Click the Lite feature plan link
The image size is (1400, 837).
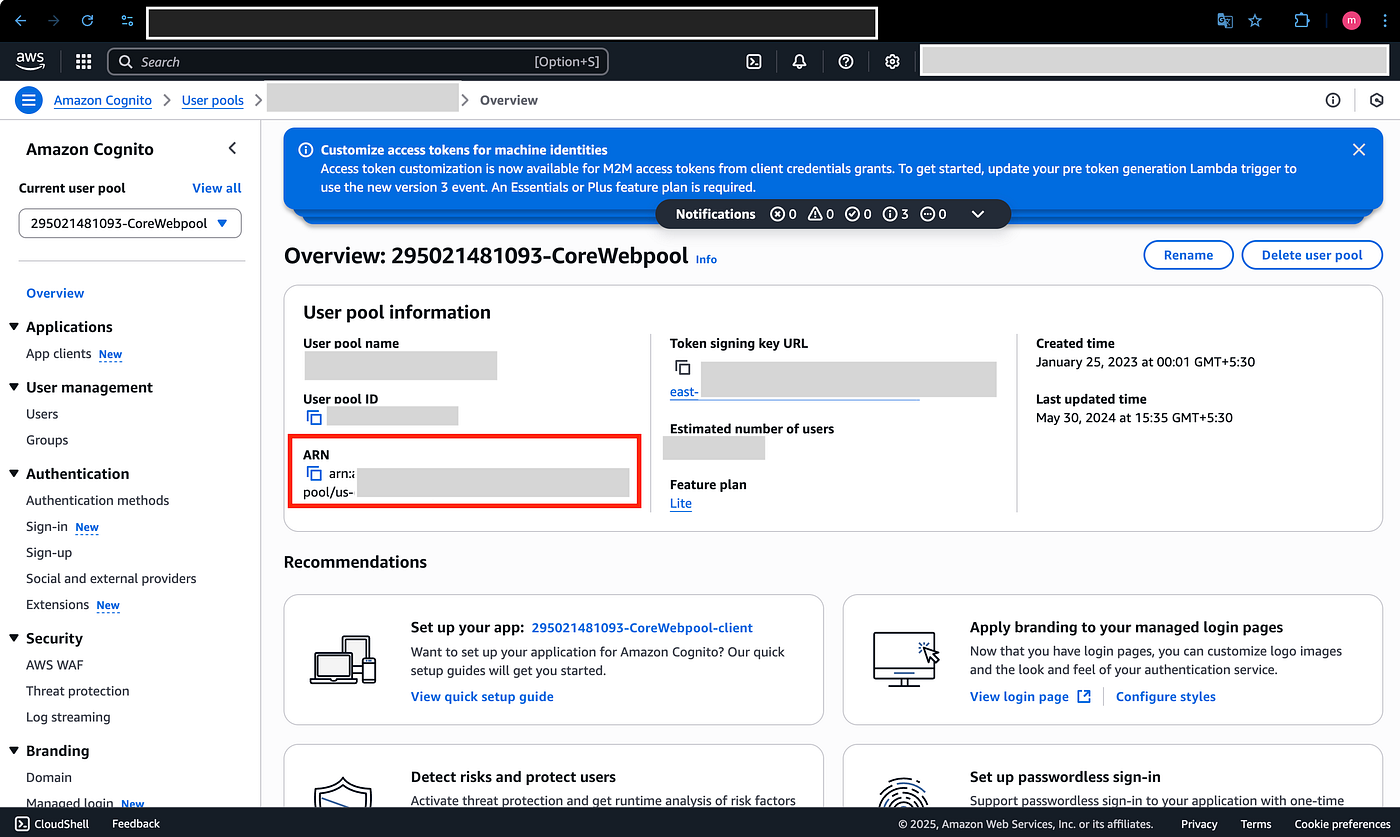point(681,503)
